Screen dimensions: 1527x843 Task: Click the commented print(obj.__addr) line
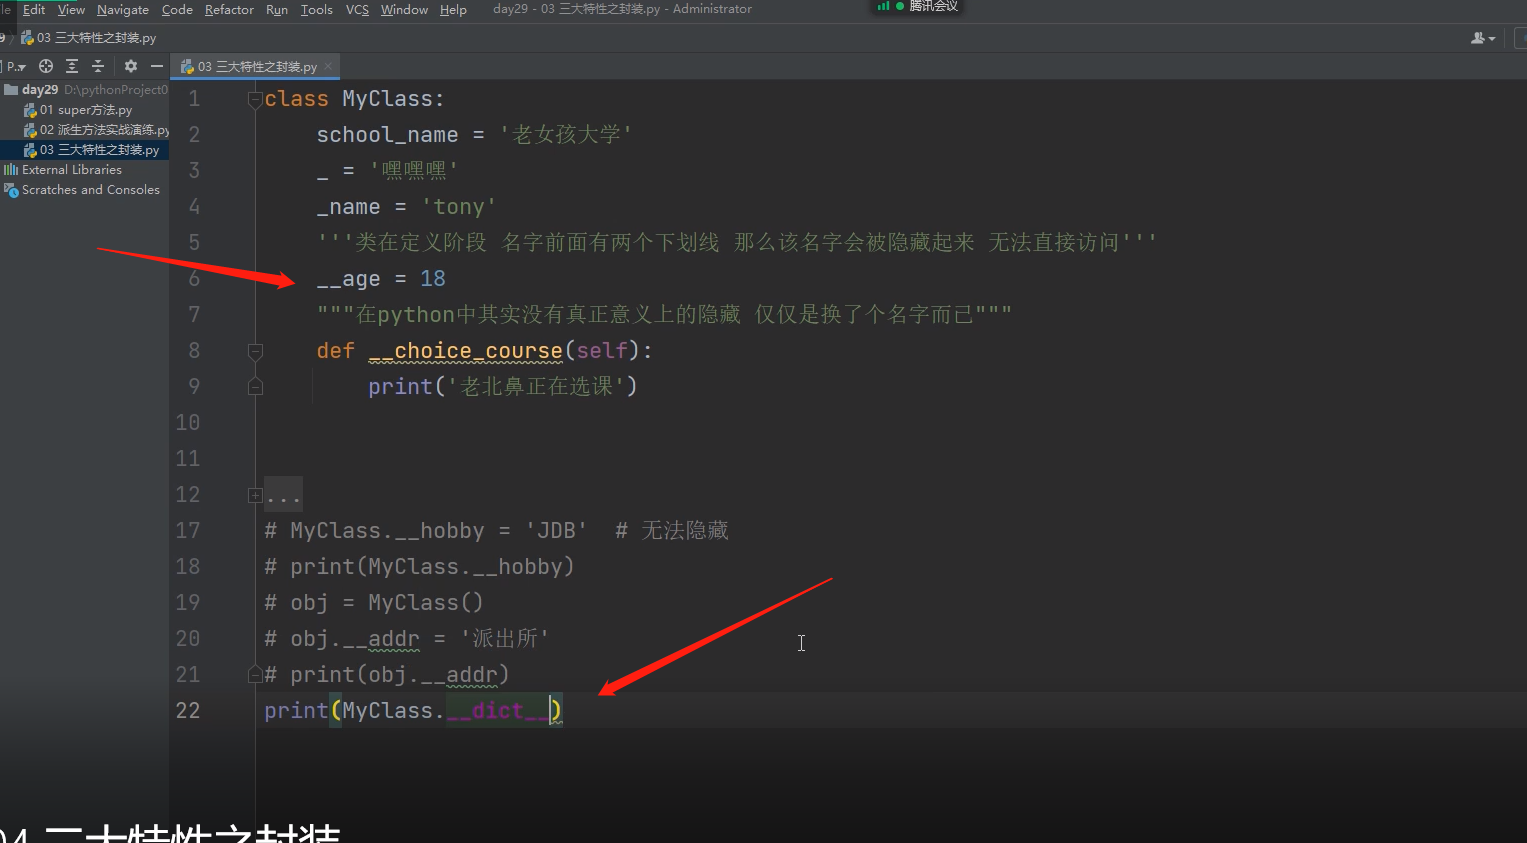click(387, 675)
